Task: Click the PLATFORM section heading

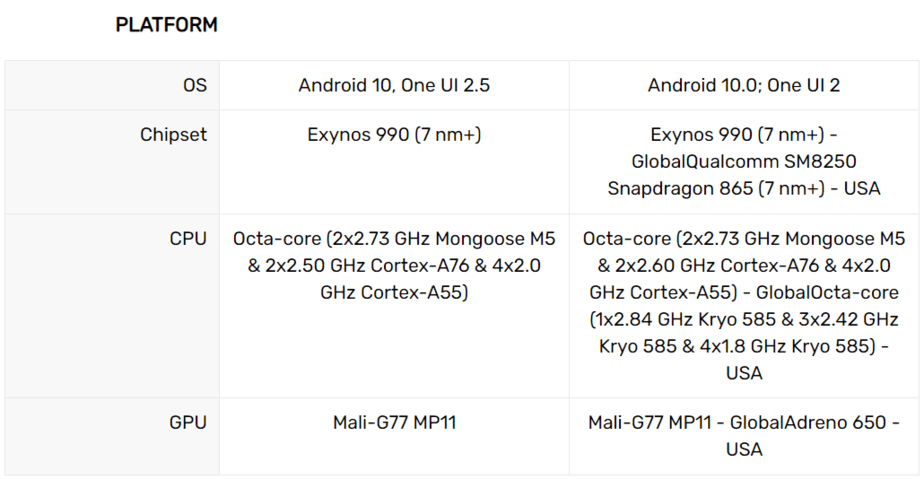Action: click(x=166, y=25)
